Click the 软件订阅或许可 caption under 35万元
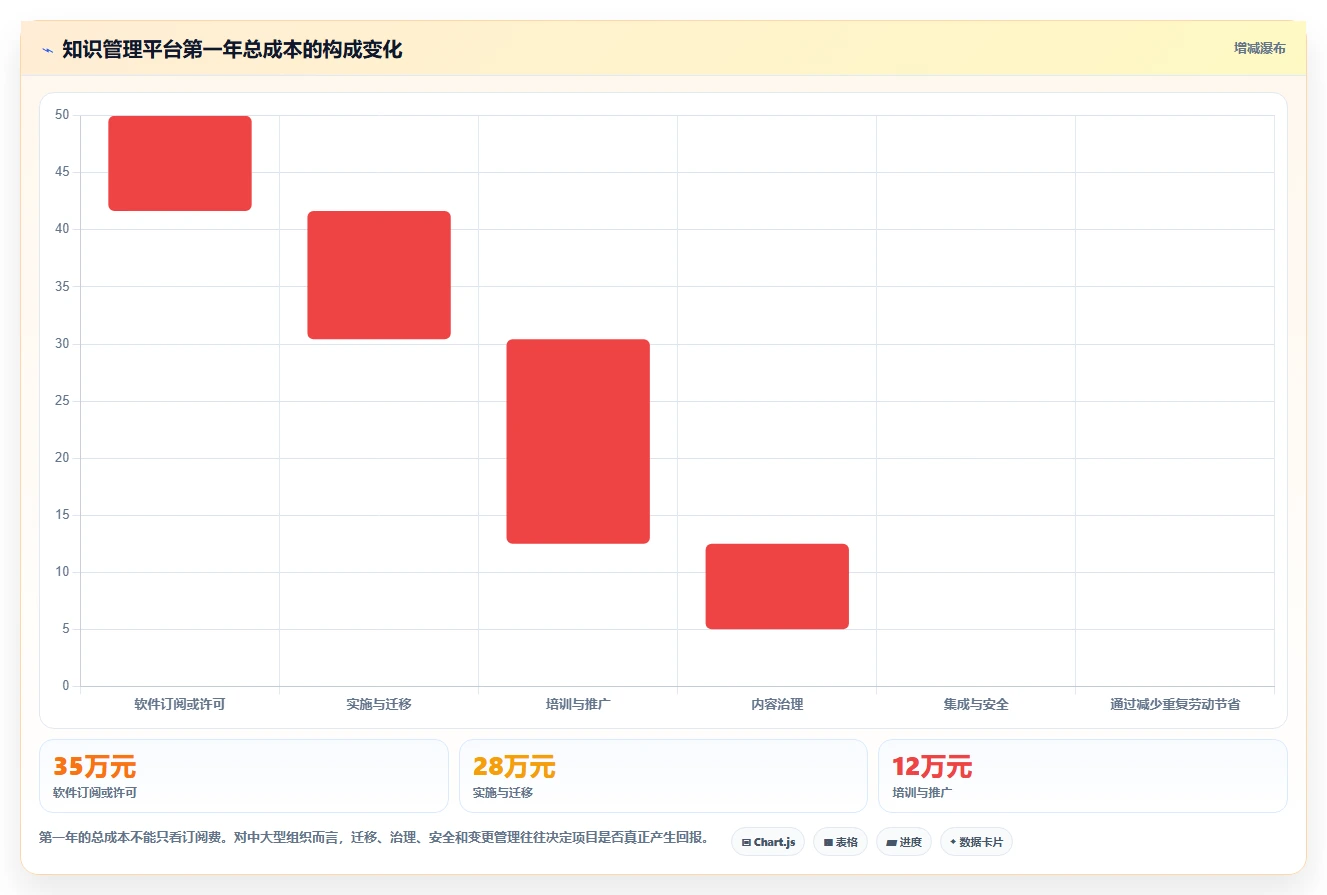The image size is (1327, 895). click(x=95, y=793)
